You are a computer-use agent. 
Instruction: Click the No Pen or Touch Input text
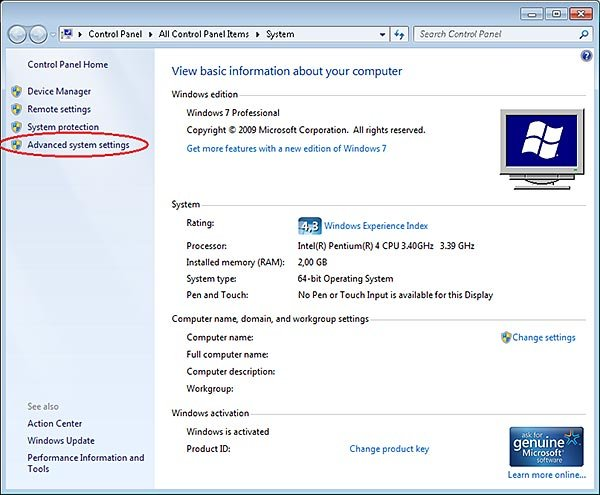tap(395, 295)
